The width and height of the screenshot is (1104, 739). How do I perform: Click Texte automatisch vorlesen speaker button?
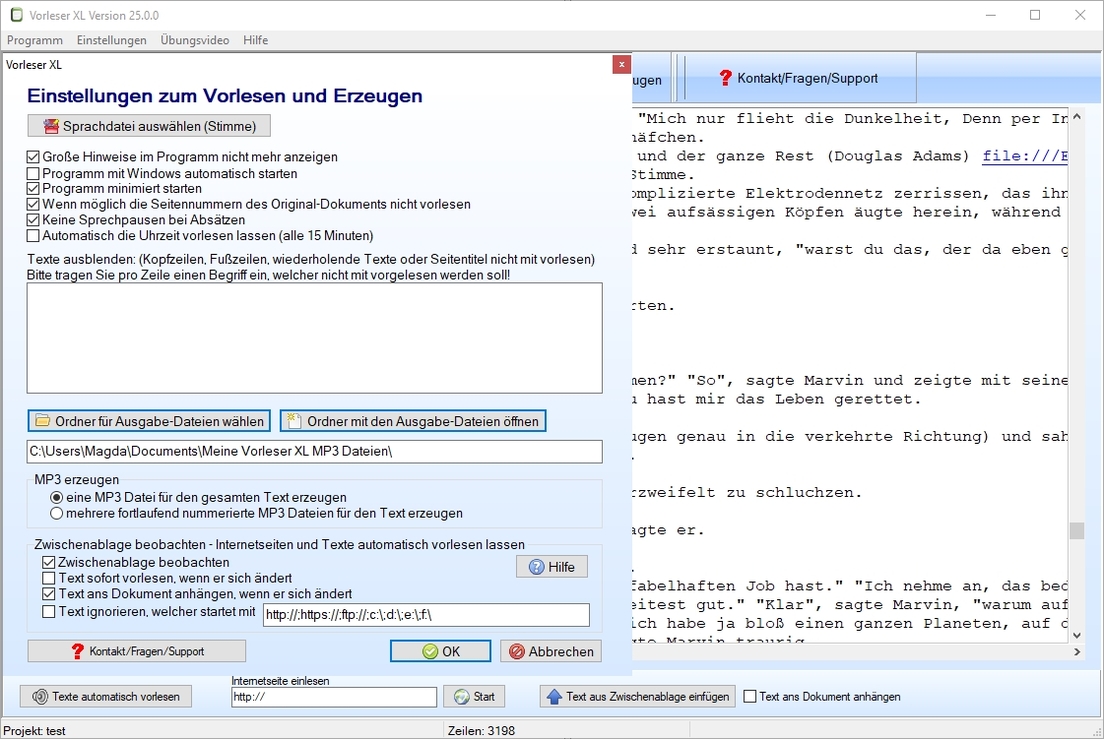click(106, 696)
